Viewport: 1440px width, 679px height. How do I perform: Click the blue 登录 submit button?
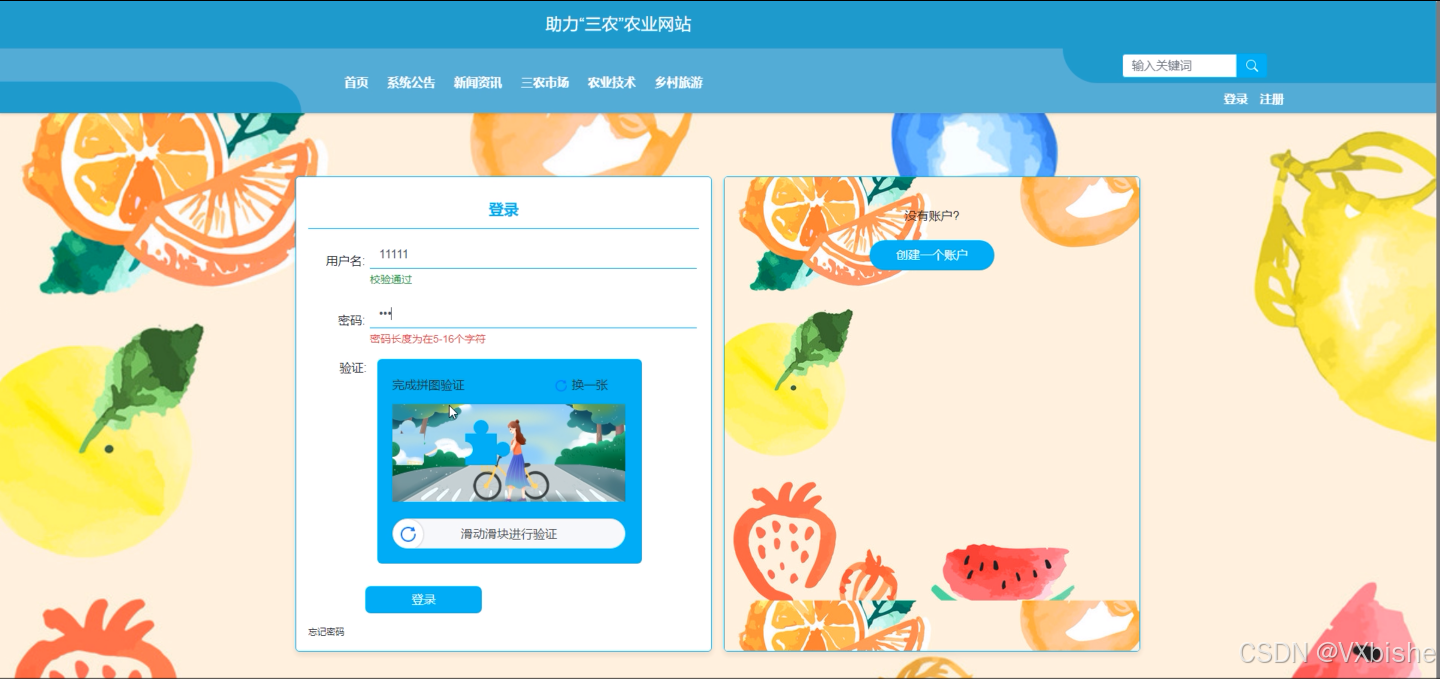click(423, 600)
